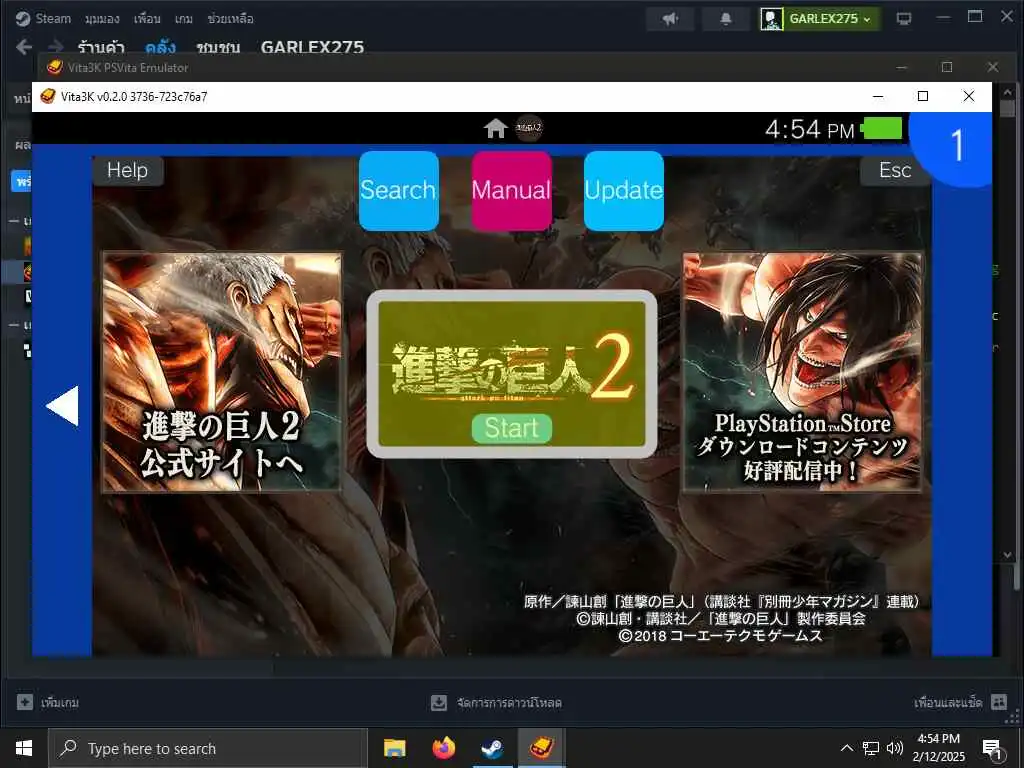1024x768 pixels.
Task: Open the blue notification bubble showing 1
Action: pyautogui.click(x=955, y=145)
